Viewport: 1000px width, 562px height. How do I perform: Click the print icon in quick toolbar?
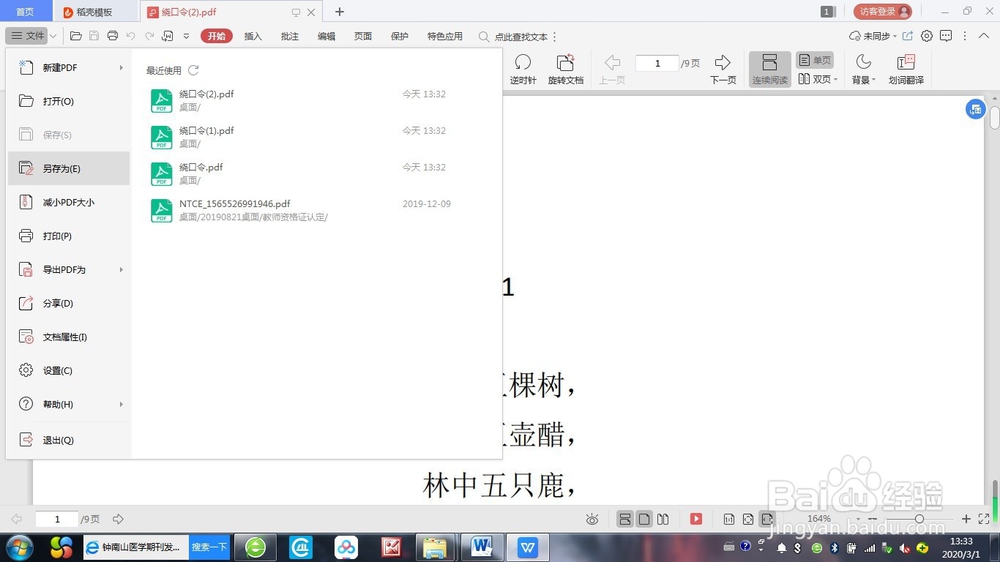point(113,36)
